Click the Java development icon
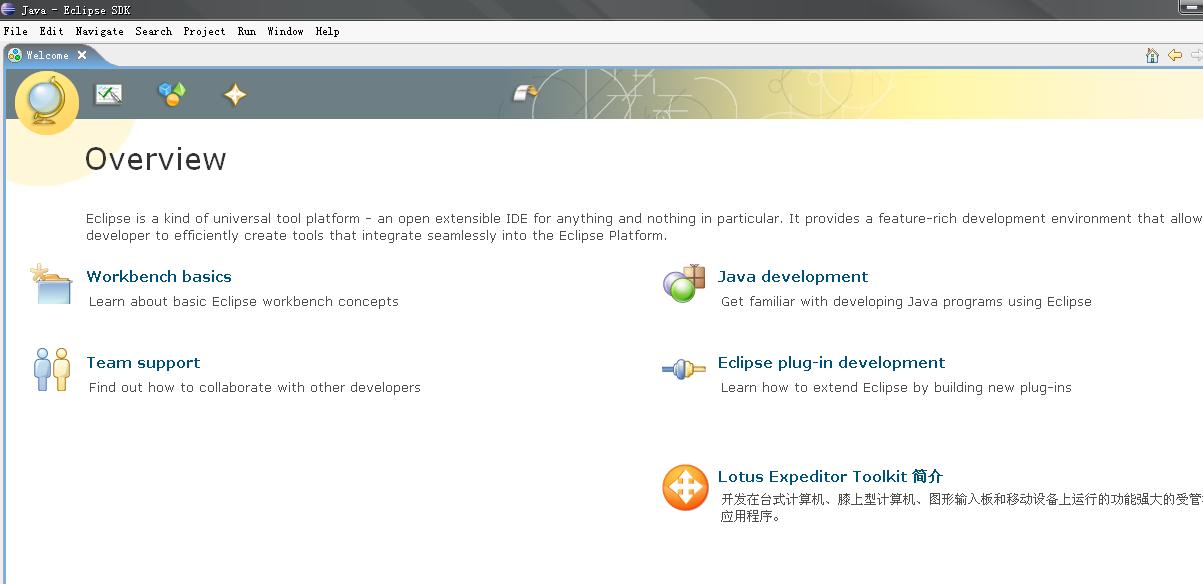 (685, 284)
